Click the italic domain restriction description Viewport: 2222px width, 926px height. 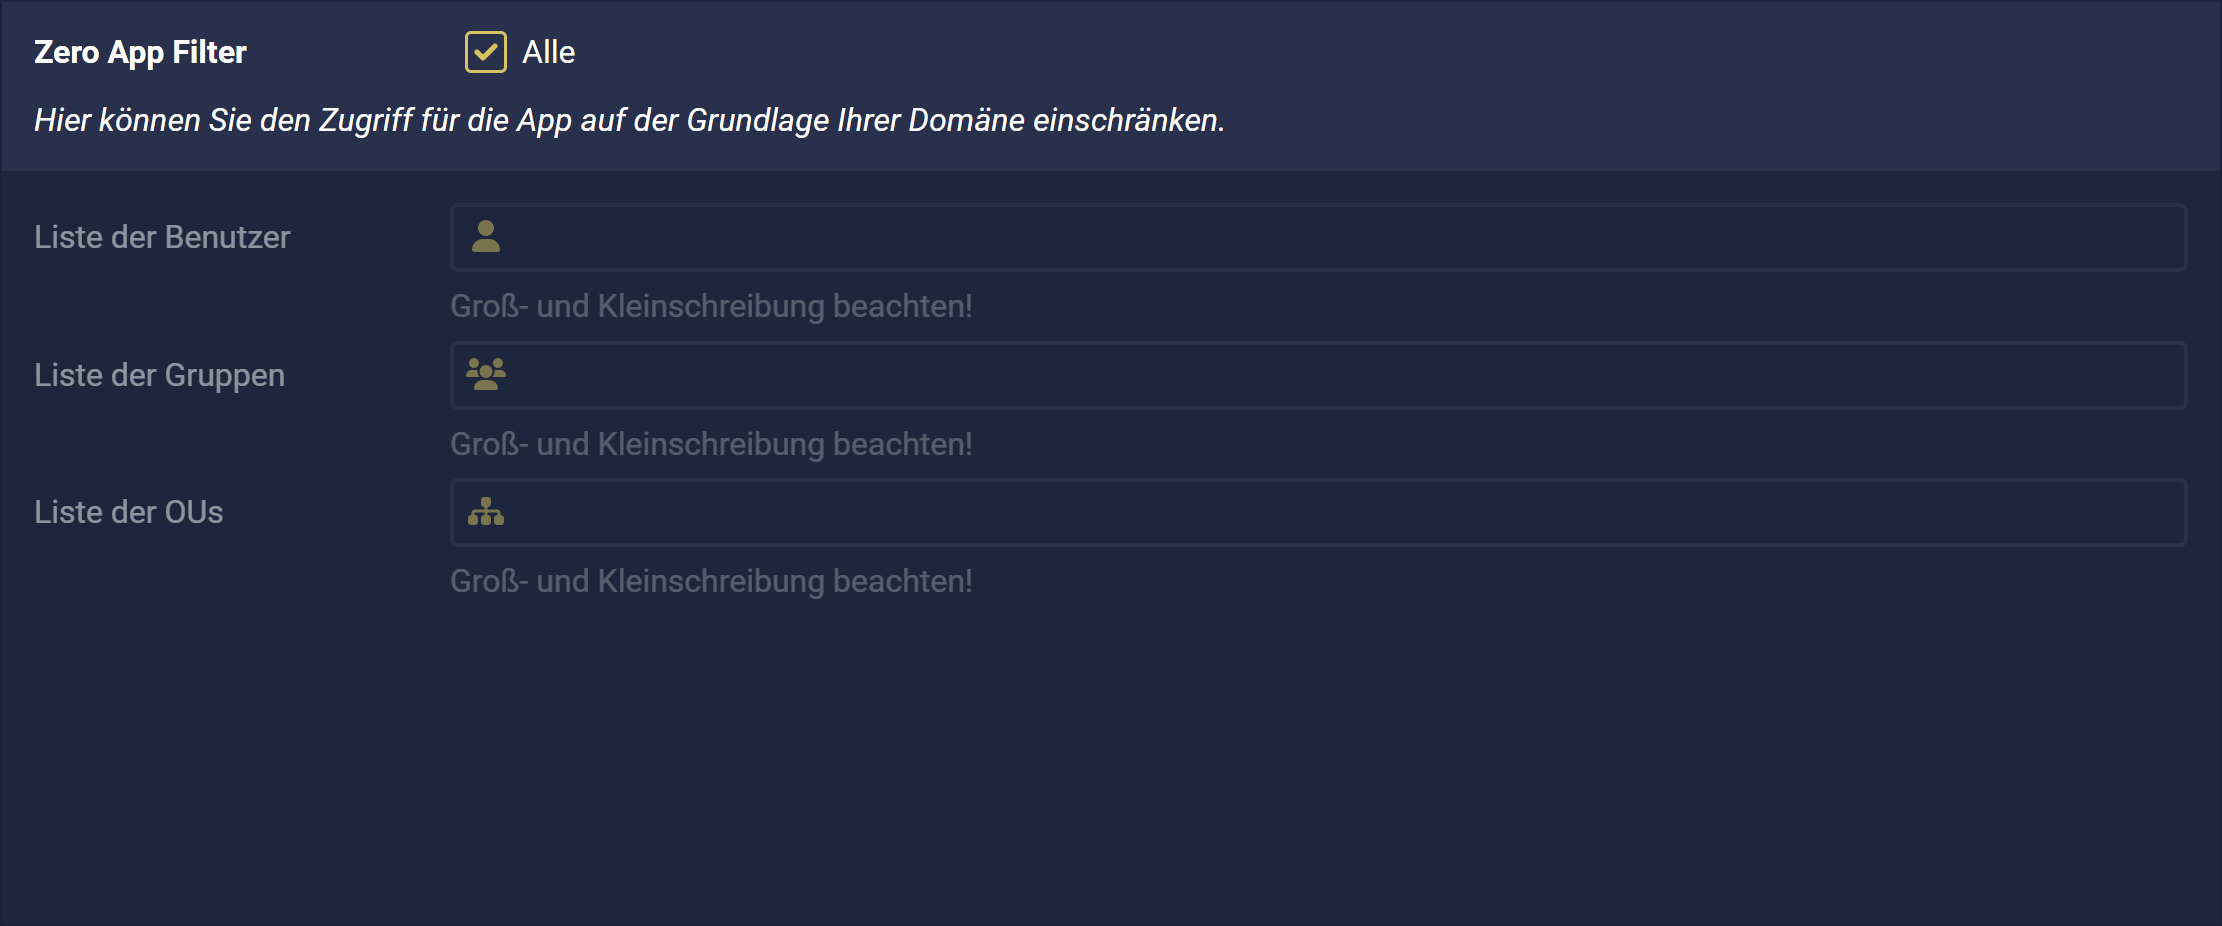tap(629, 120)
